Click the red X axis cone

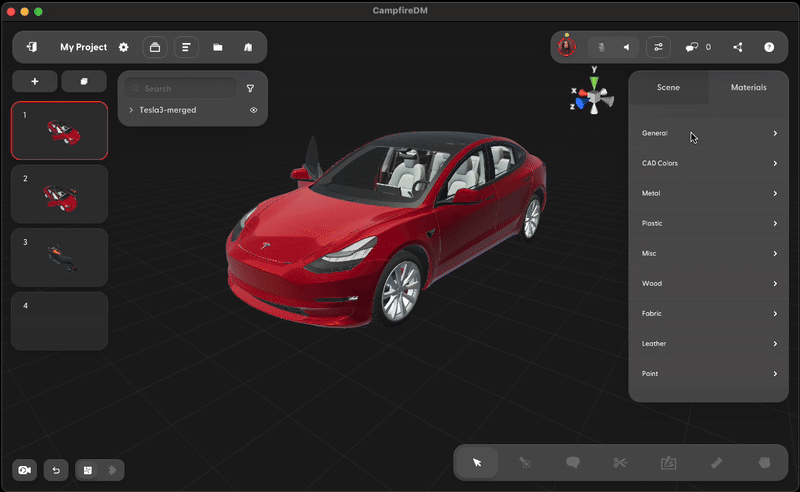tap(583, 93)
